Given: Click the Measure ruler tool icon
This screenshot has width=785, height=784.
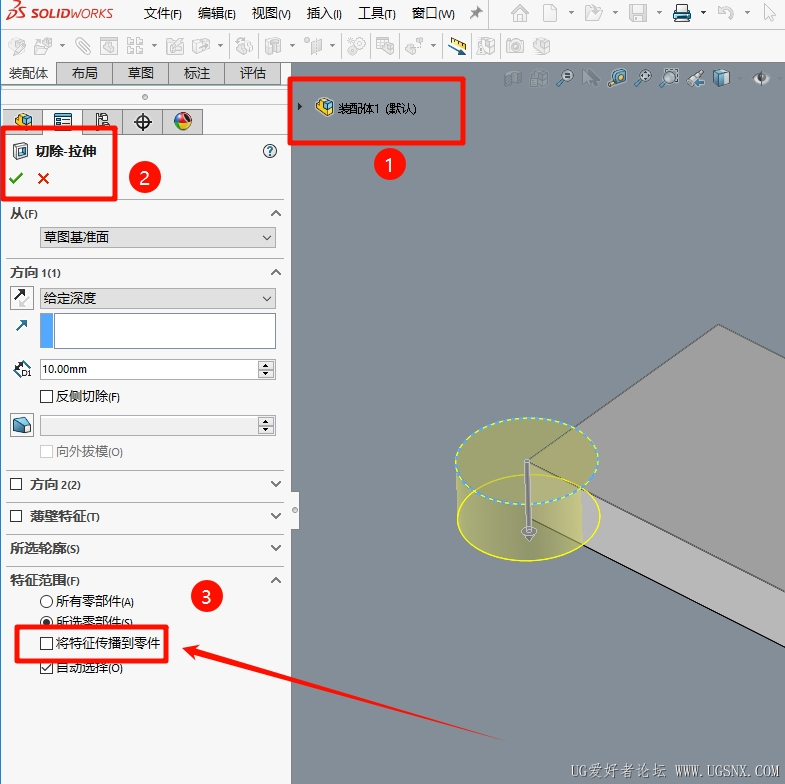Looking at the screenshot, I should click(x=457, y=47).
